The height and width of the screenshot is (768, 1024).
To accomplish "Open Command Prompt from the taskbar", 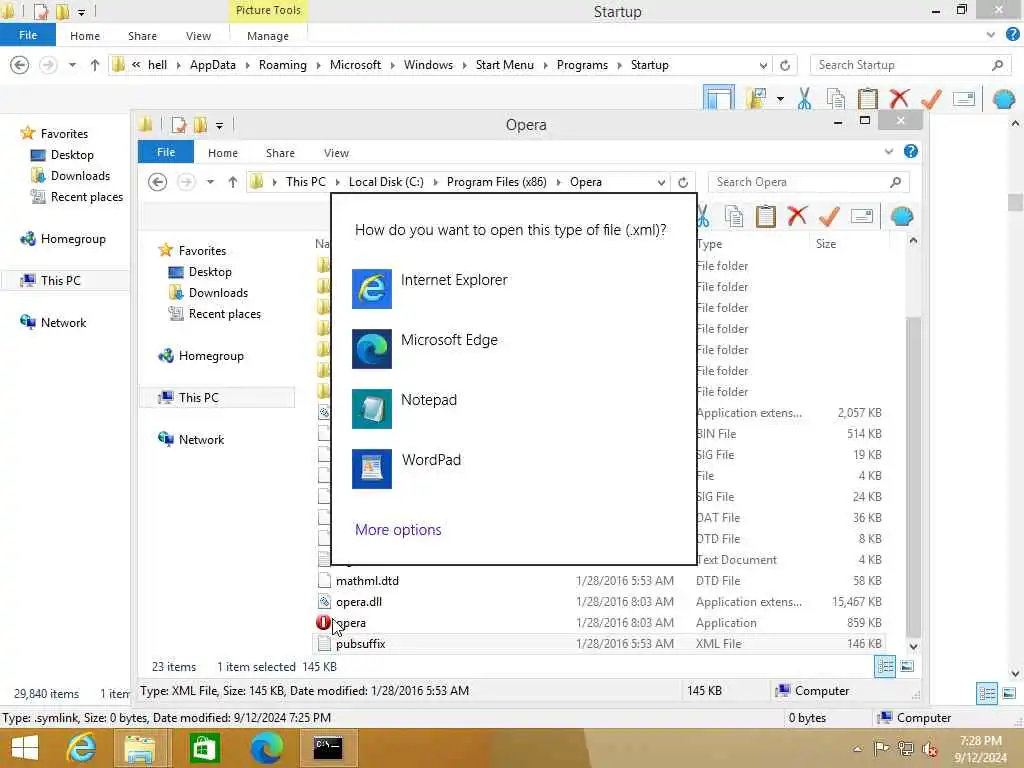I will click(x=328, y=748).
